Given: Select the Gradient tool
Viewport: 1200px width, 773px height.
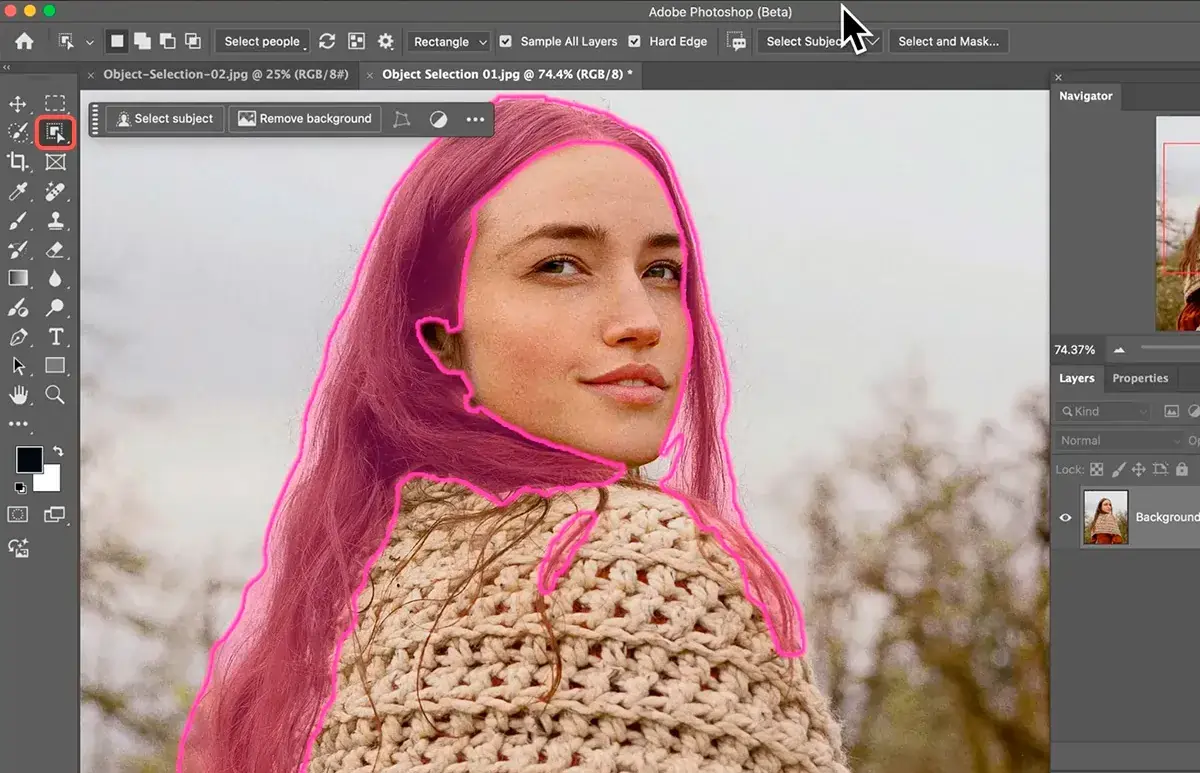Looking at the screenshot, I should [x=18, y=278].
